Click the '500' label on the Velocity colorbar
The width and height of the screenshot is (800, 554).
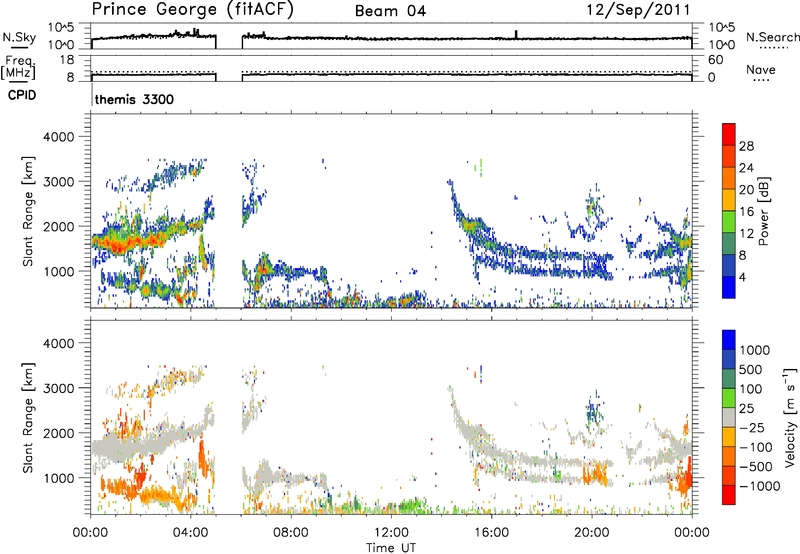tap(751, 370)
